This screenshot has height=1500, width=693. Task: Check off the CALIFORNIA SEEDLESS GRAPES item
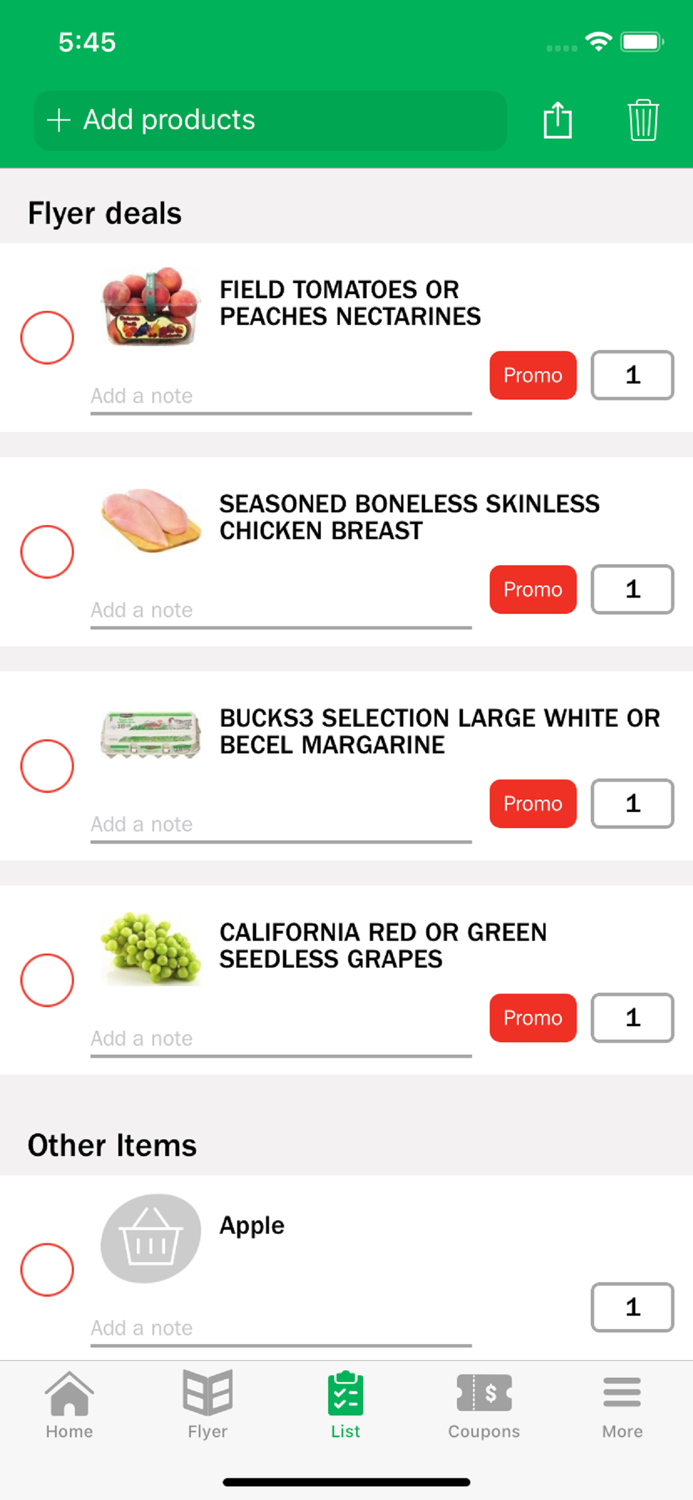47,980
